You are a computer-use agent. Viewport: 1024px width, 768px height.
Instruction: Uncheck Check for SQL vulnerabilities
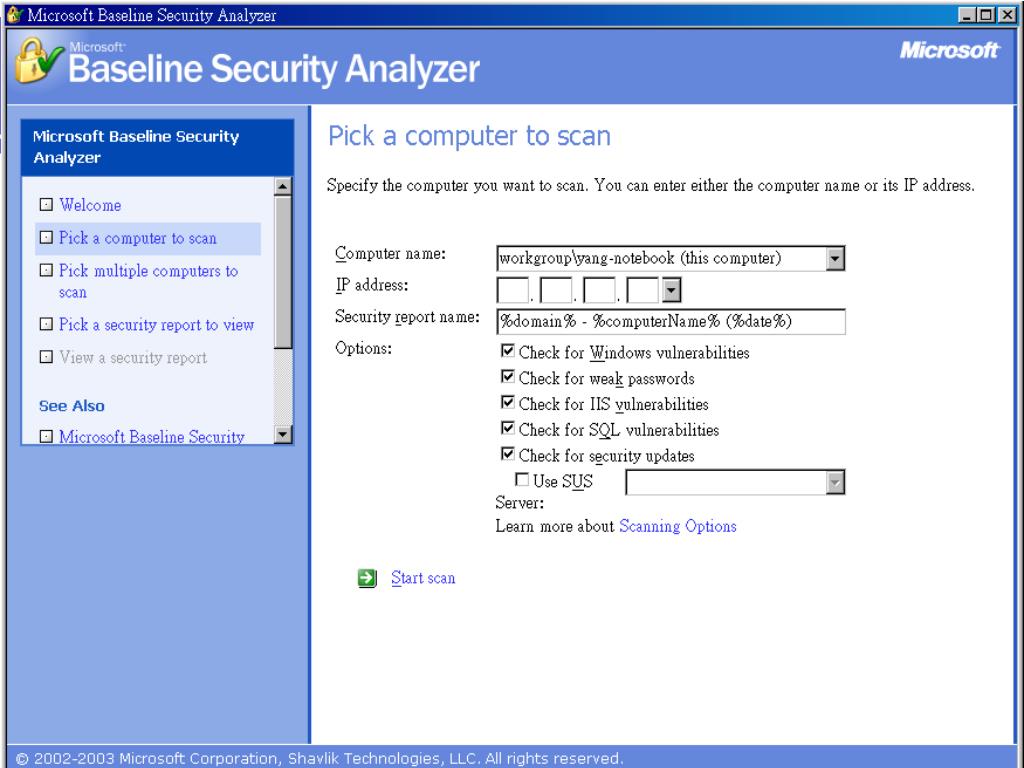[x=507, y=428]
